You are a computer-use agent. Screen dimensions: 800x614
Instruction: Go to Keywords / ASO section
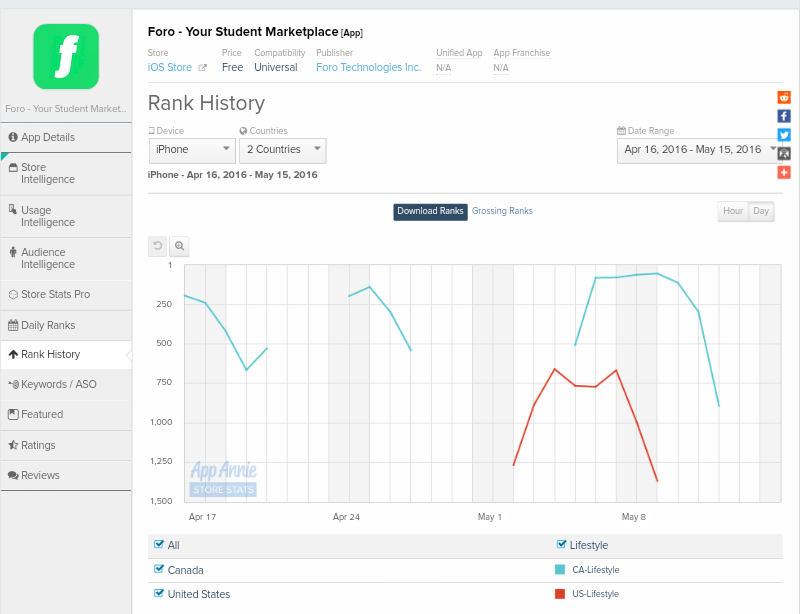(x=58, y=384)
